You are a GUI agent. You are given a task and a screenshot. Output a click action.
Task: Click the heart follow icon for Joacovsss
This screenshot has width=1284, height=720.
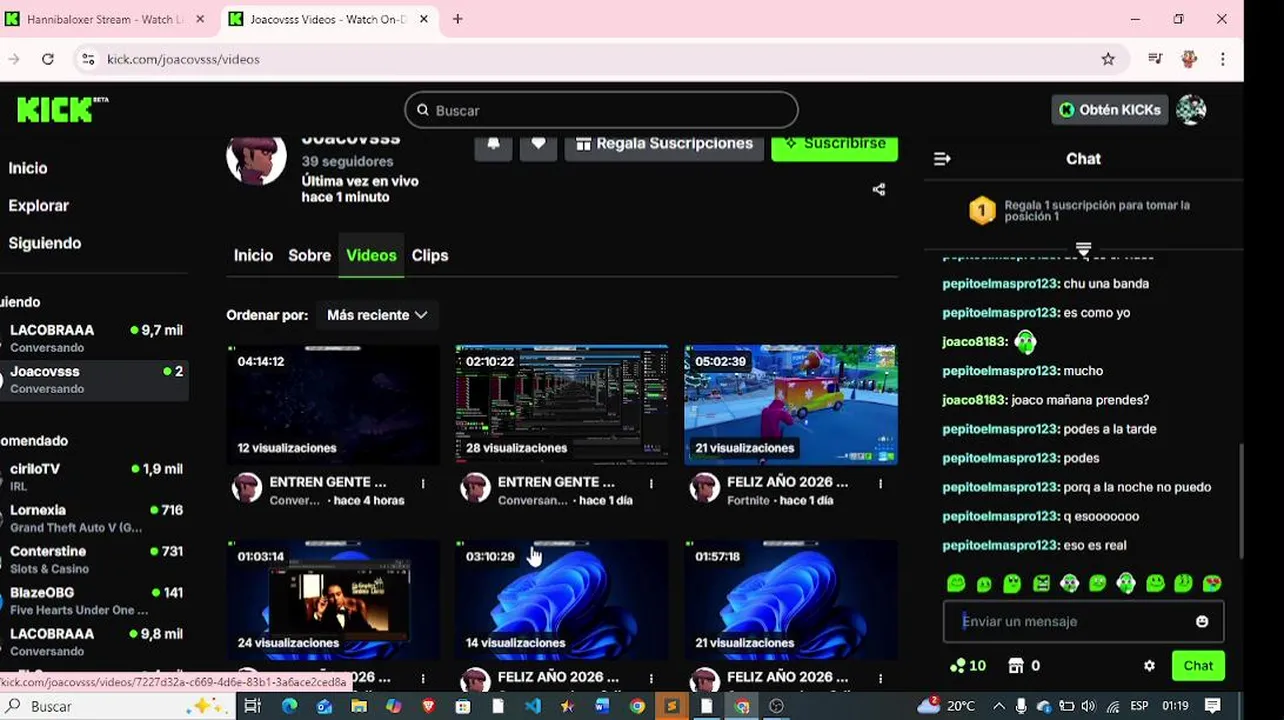(x=538, y=144)
